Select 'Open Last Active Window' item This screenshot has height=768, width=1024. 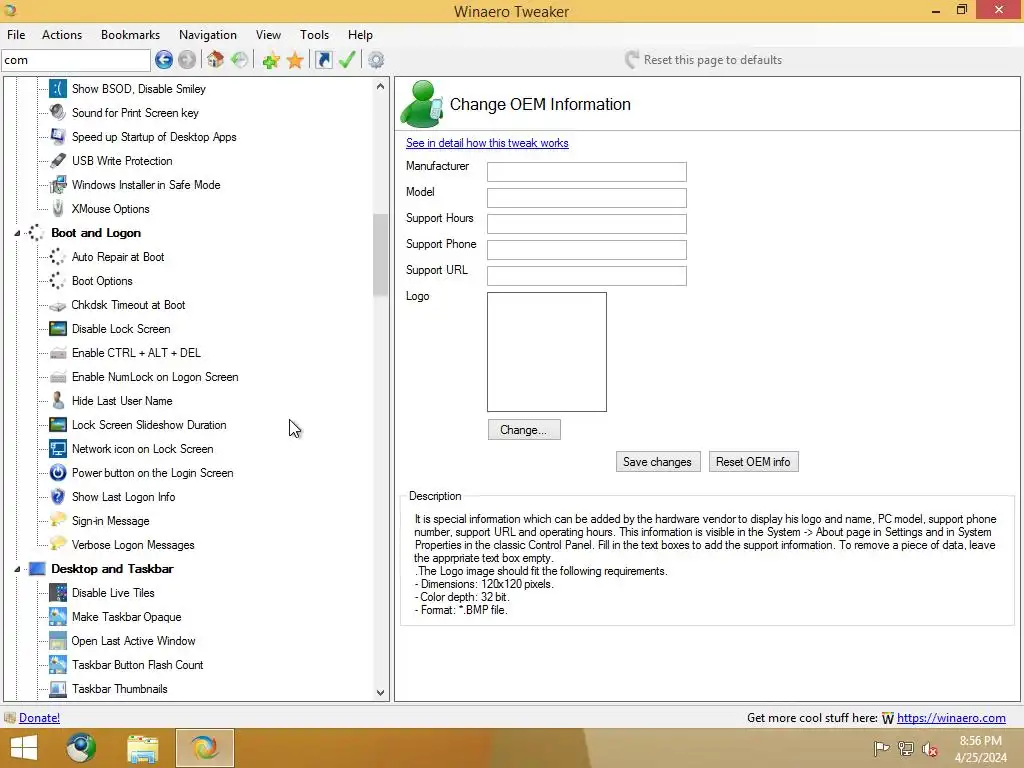tap(134, 641)
